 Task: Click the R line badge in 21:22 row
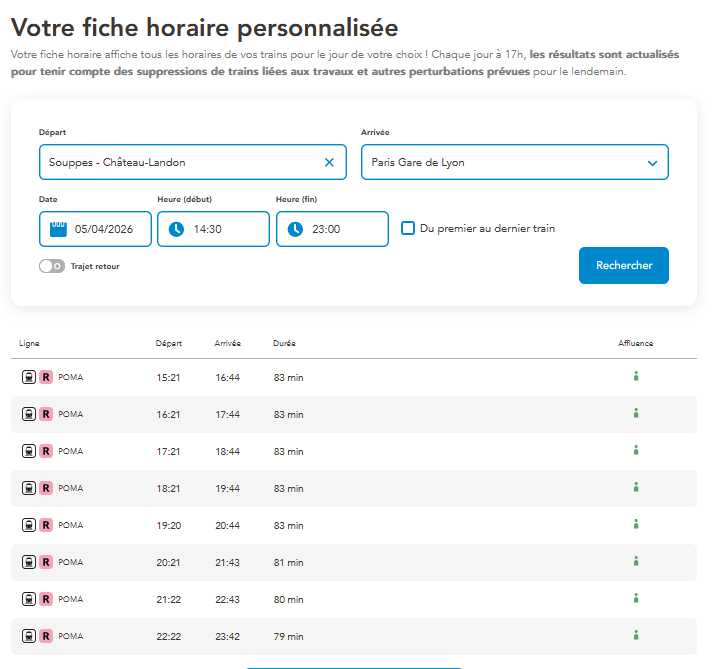[x=46, y=599]
